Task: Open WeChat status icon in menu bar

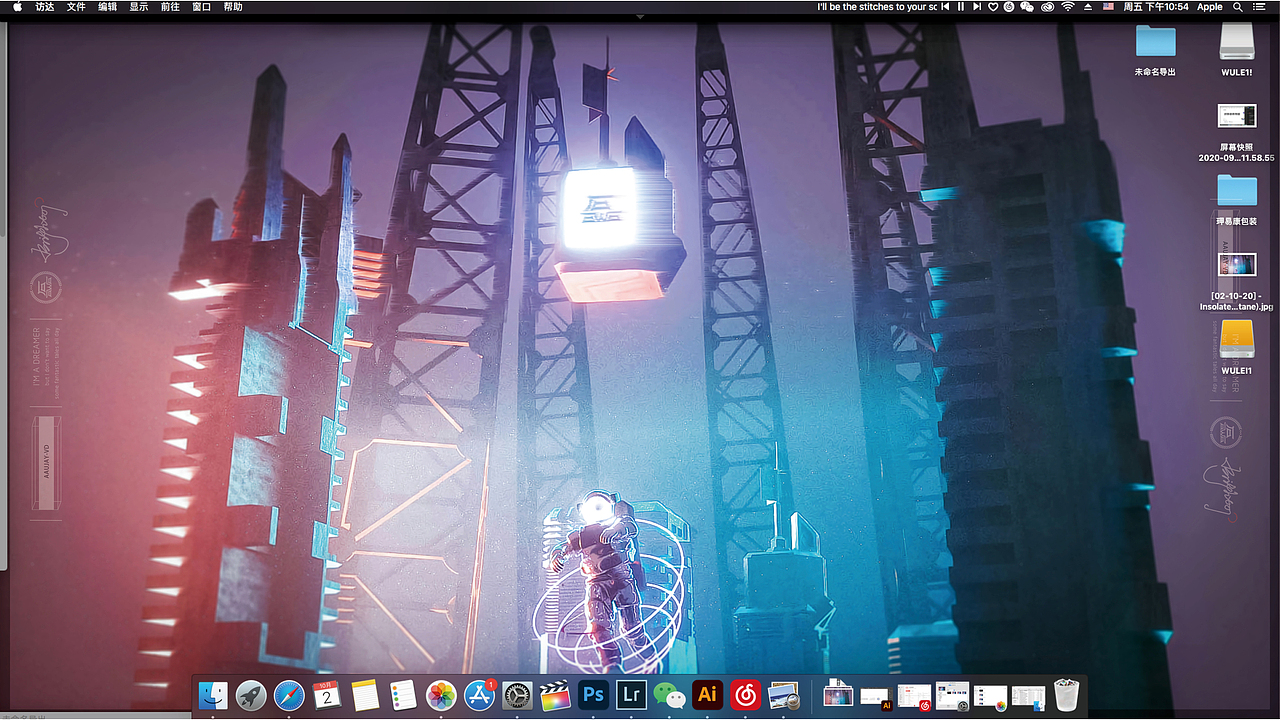Action: pyautogui.click(x=1027, y=7)
